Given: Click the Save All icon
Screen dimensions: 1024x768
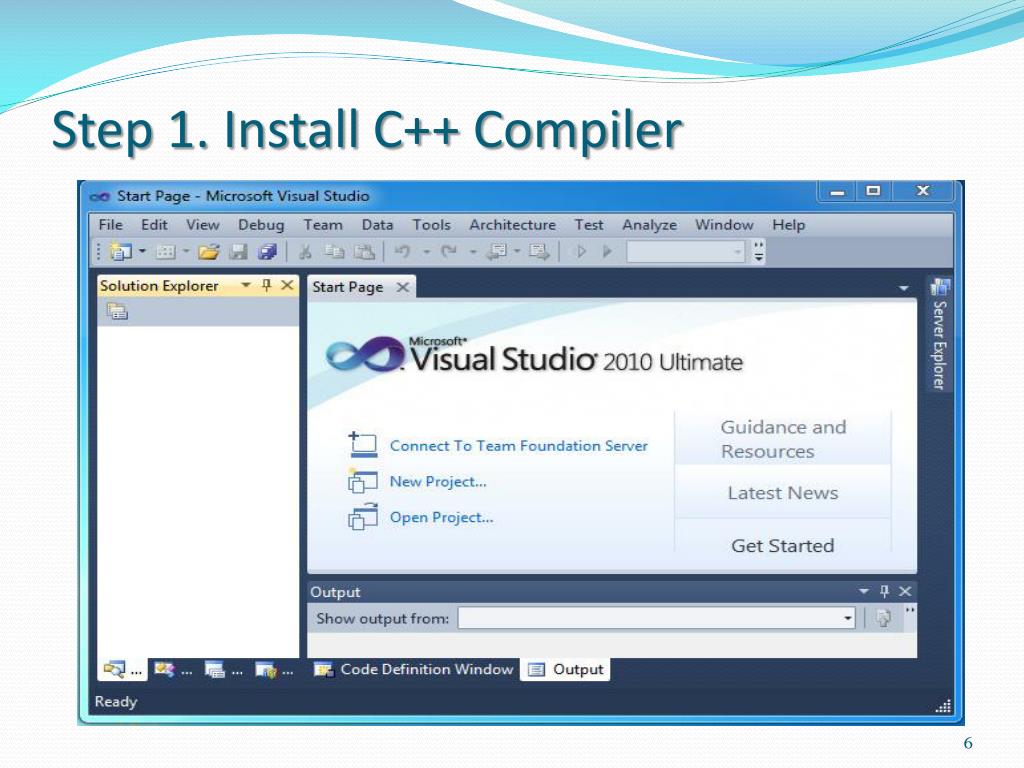Looking at the screenshot, I should tap(268, 251).
